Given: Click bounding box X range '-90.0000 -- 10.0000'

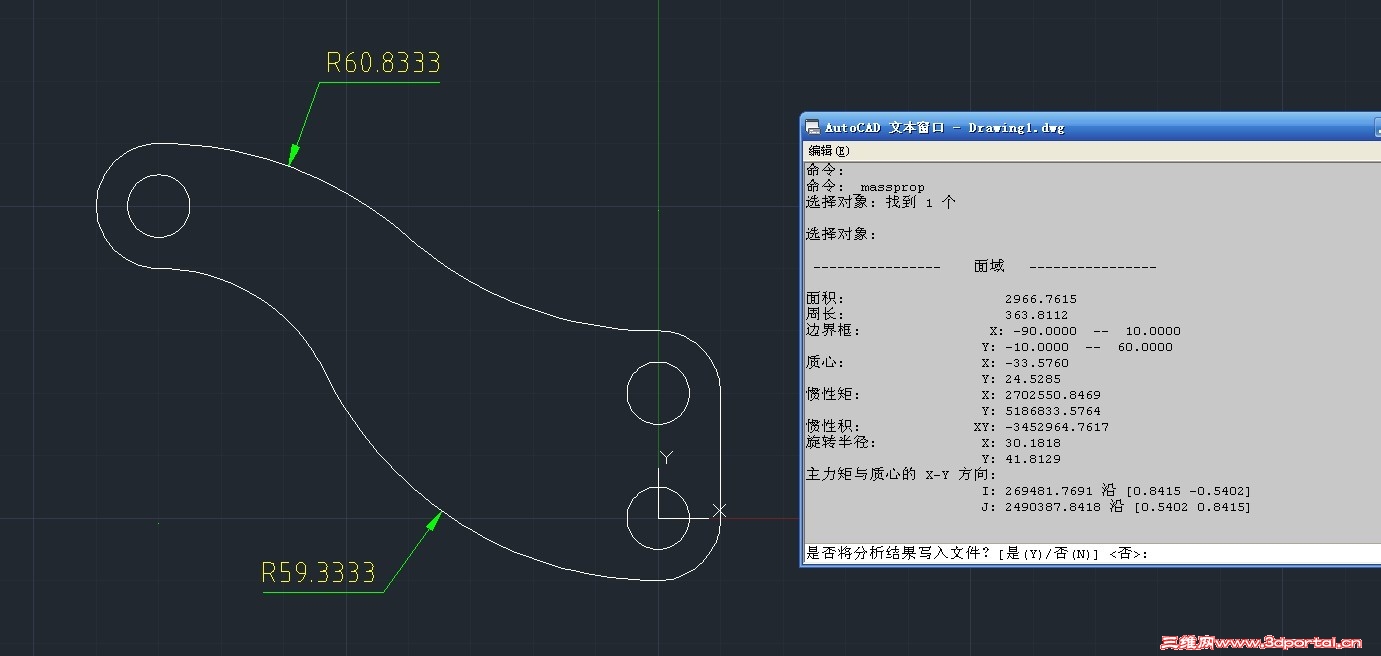Looking at the screenshot, I should [1097, 331].
